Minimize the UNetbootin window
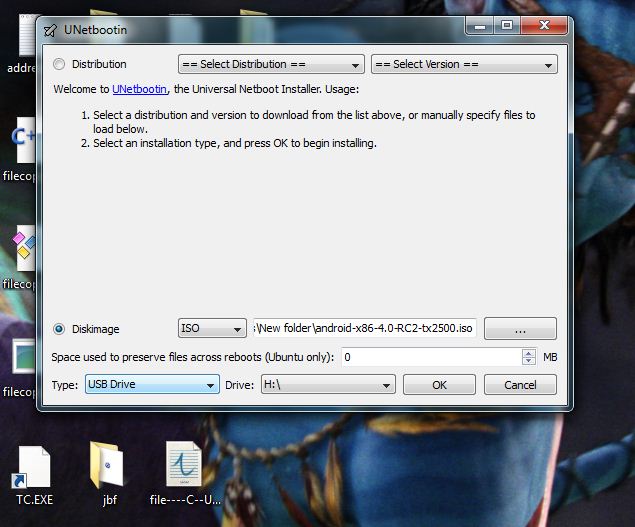 (x=480, y=26)
